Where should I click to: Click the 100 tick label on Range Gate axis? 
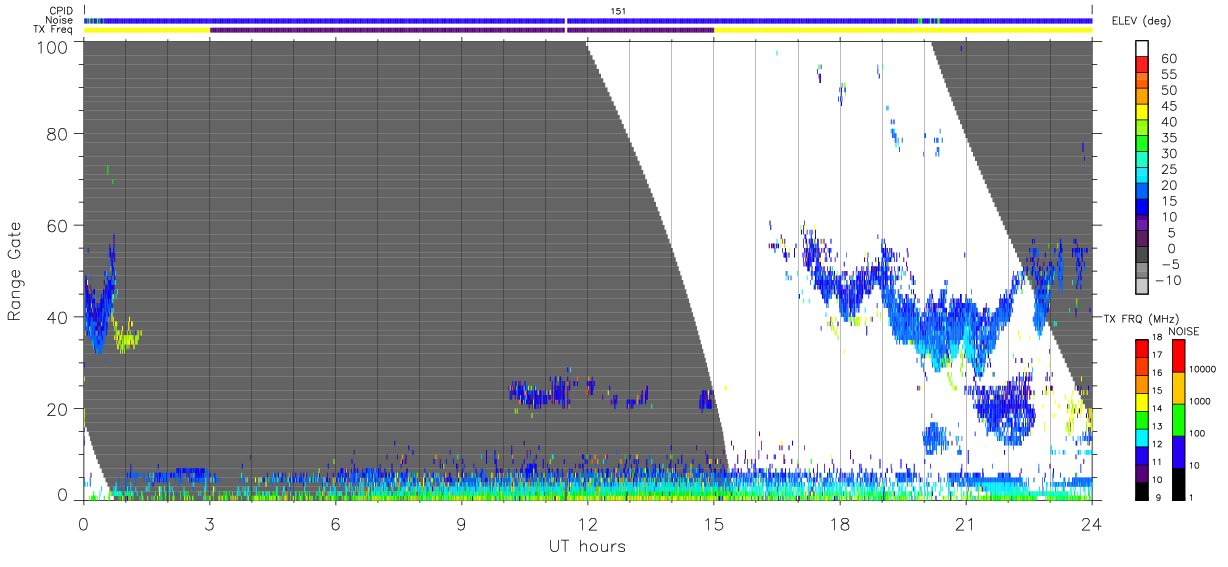(x=52, y=47)
